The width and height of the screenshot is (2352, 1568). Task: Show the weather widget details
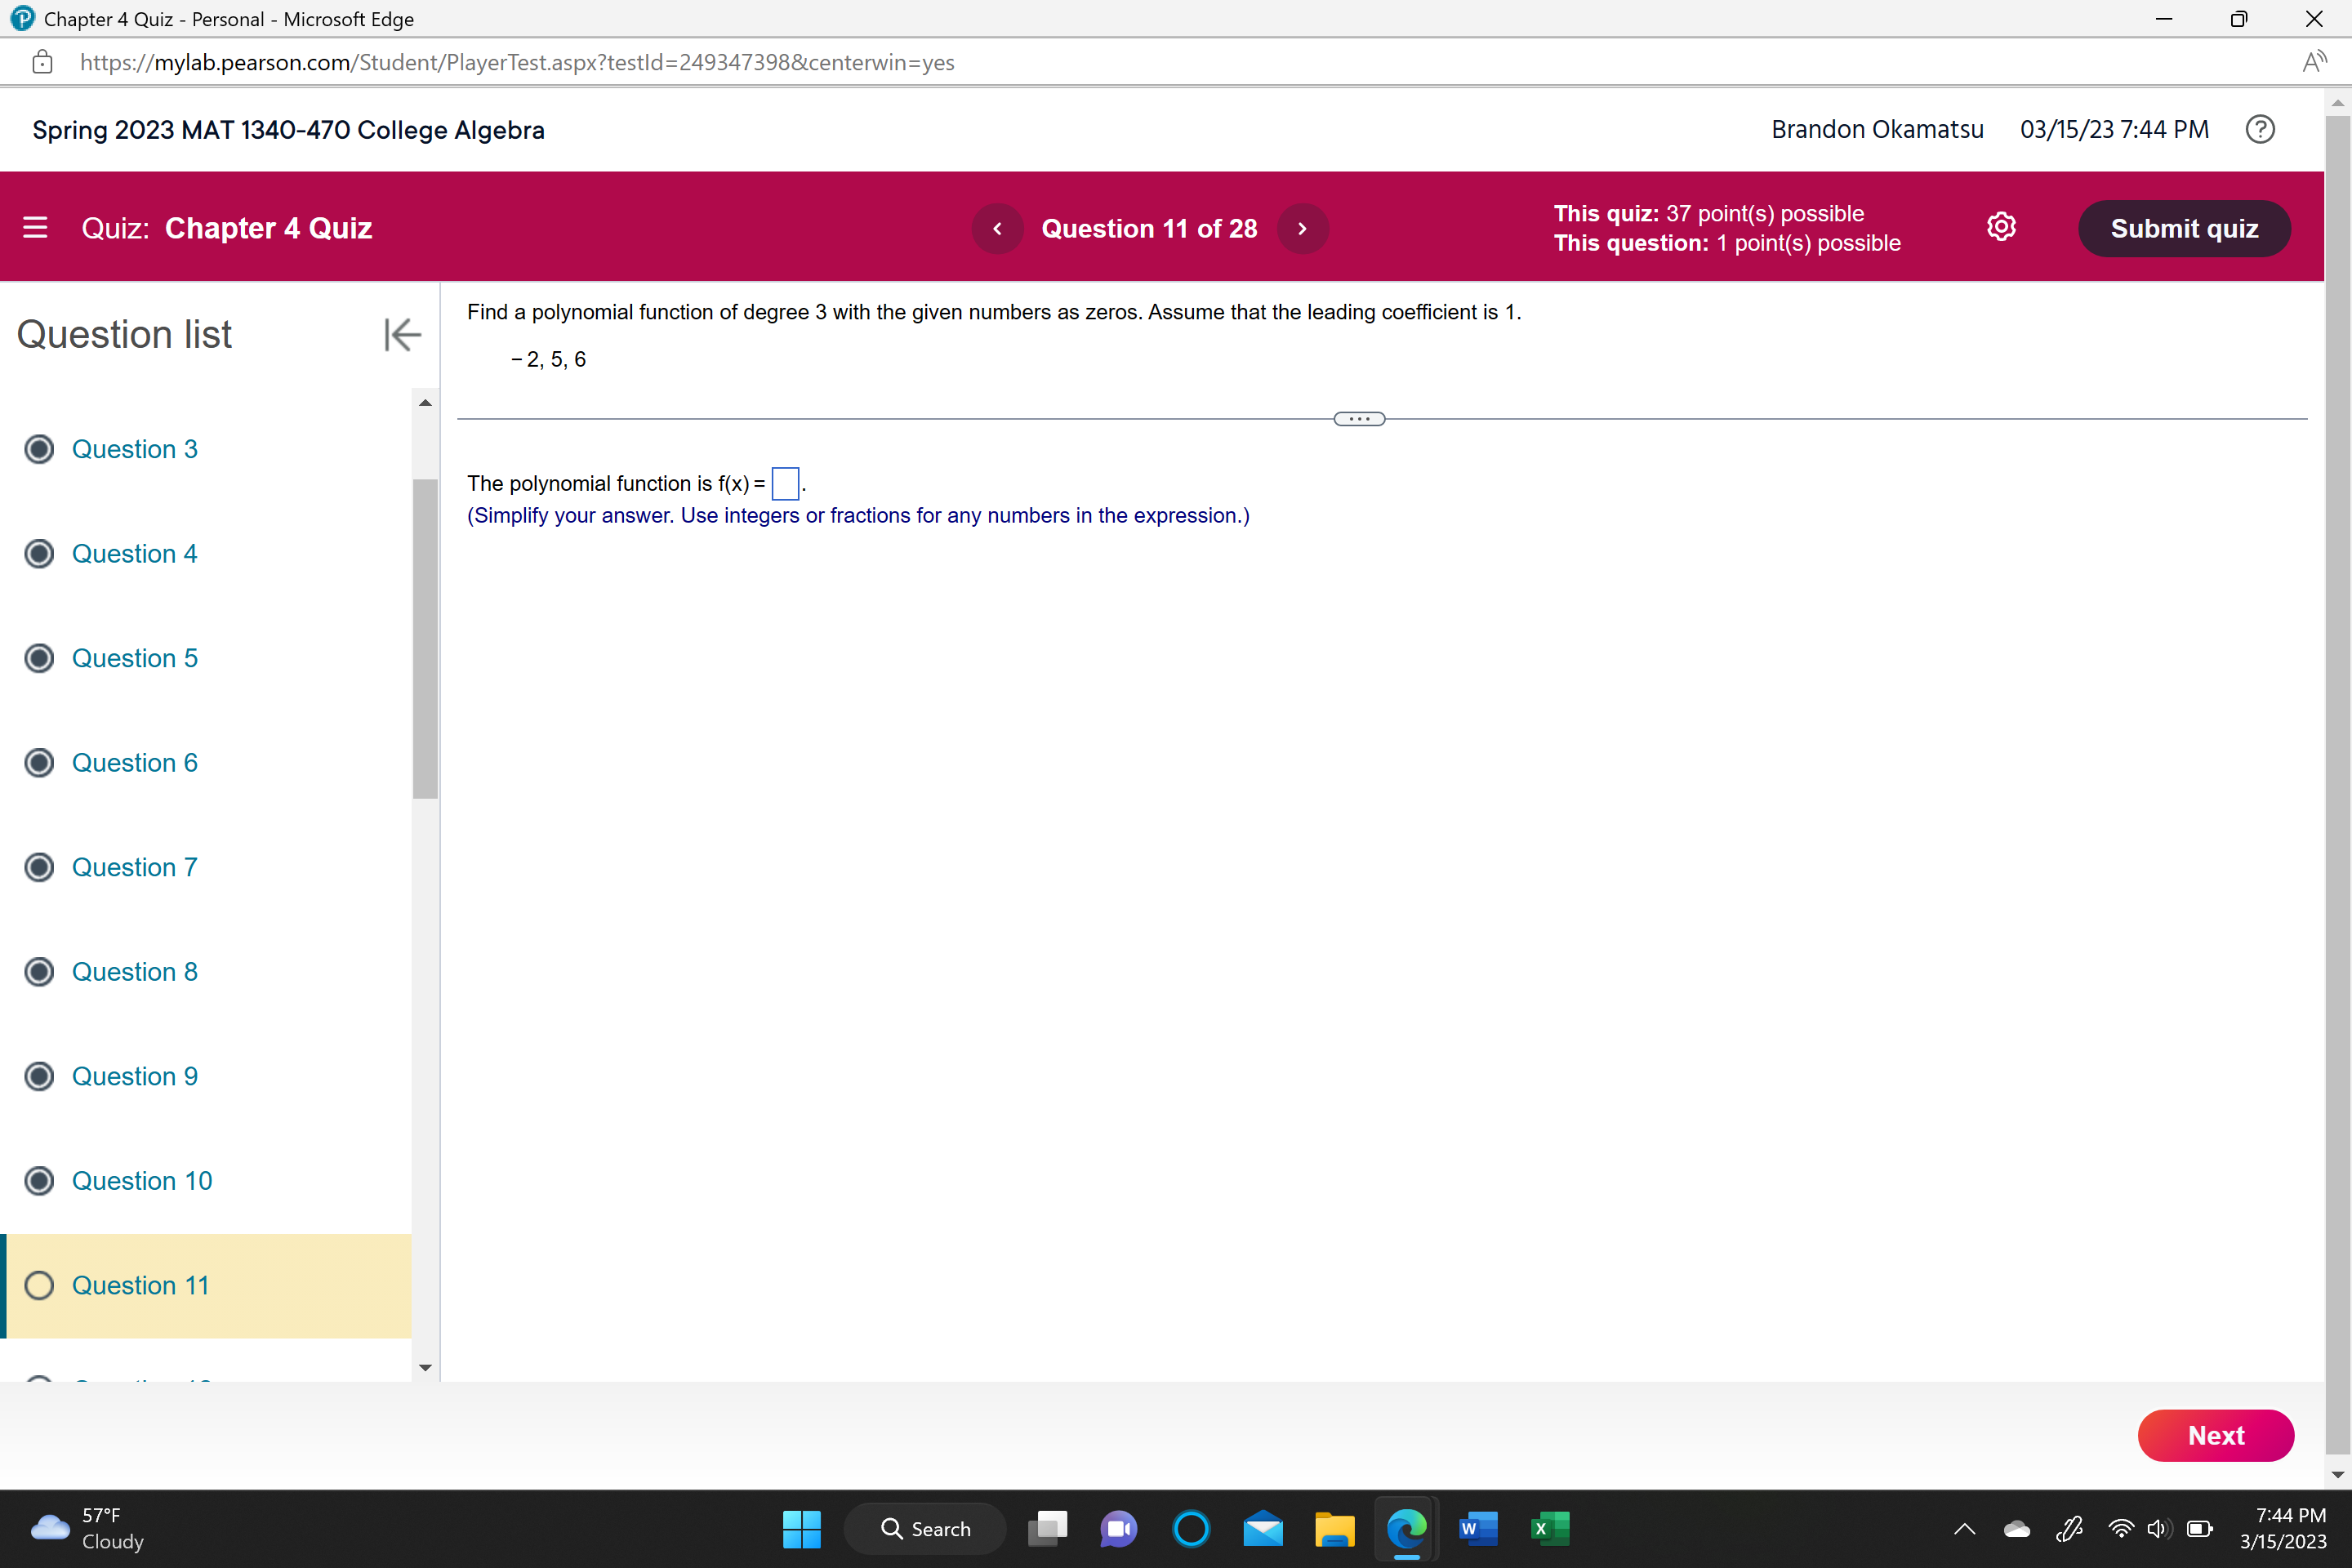click(85, 1529)
